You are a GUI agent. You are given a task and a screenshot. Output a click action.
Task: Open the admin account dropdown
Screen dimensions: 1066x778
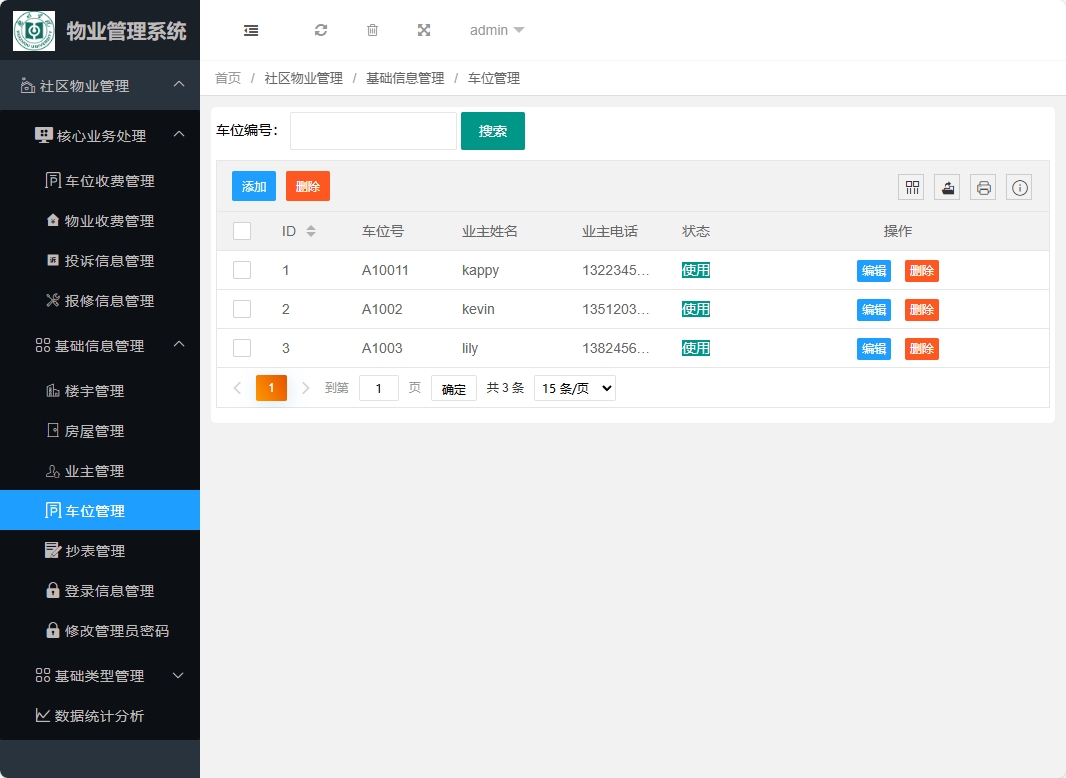coord(496,30)
